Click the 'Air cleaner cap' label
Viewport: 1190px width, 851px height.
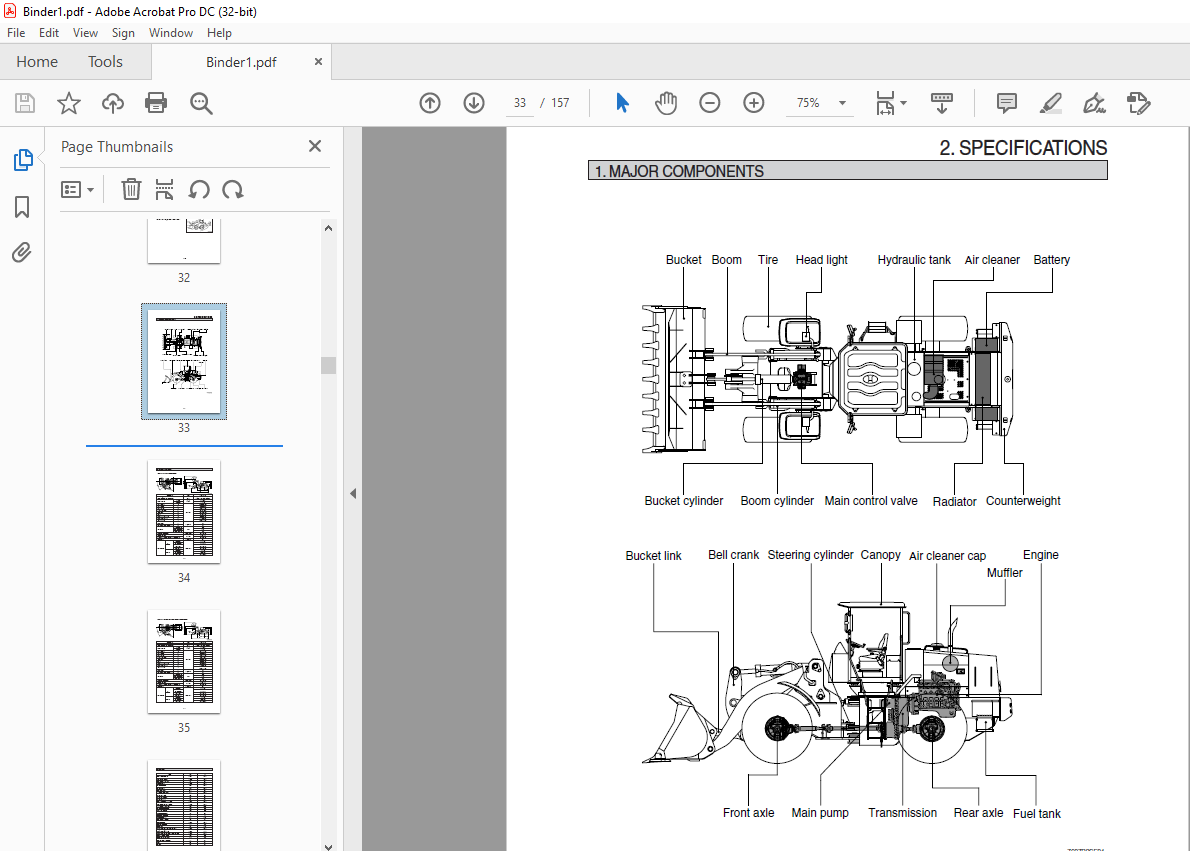pyautogui.click(x=947, y=556)
